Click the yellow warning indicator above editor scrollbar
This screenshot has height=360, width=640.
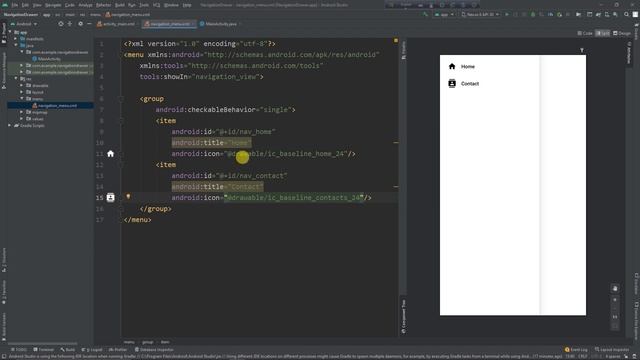[x=396, y=41]
